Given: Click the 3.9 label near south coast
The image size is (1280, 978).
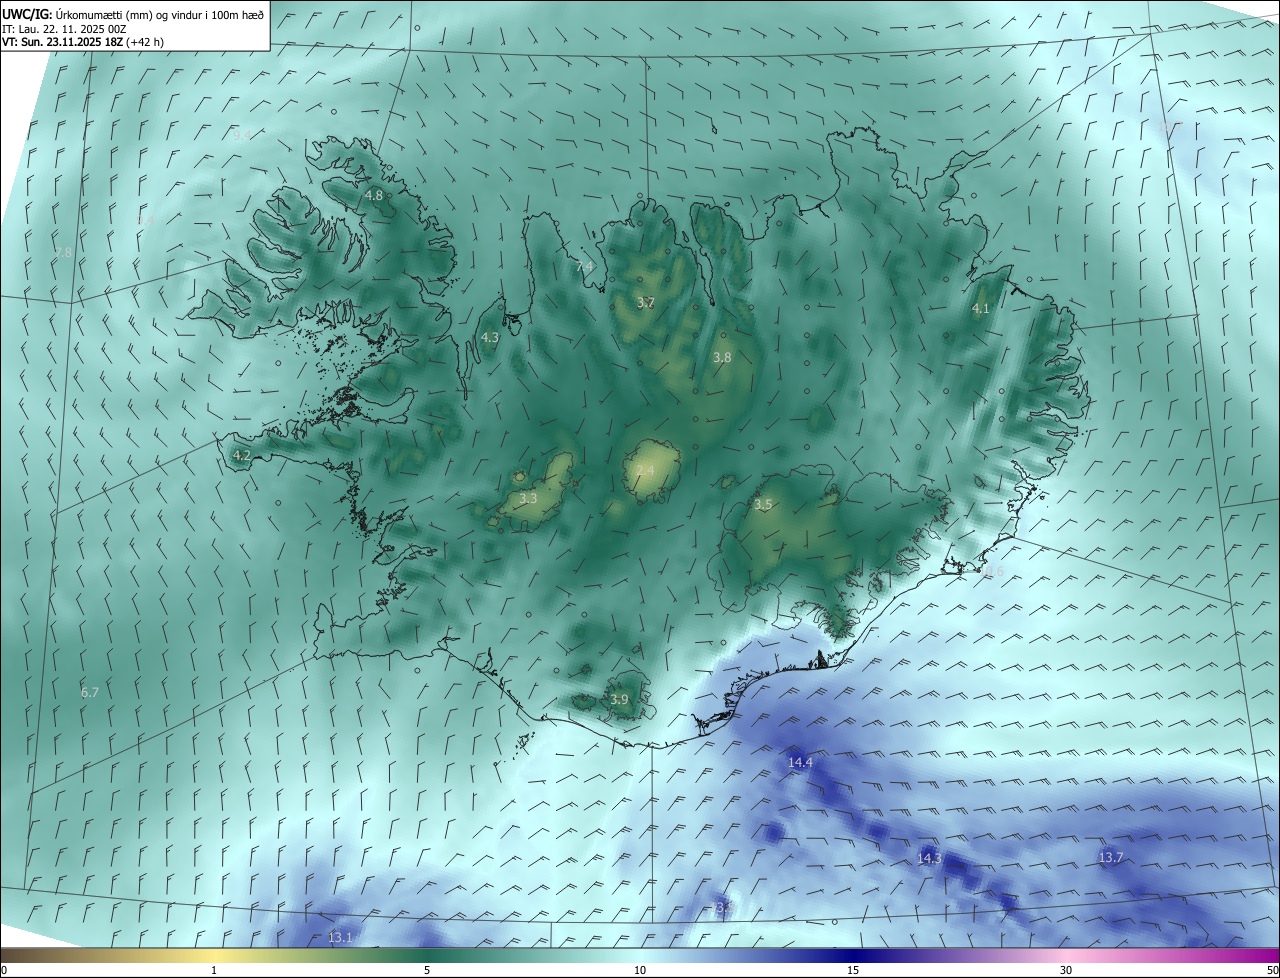Looking at the screenshot, I should coord(619,700).
